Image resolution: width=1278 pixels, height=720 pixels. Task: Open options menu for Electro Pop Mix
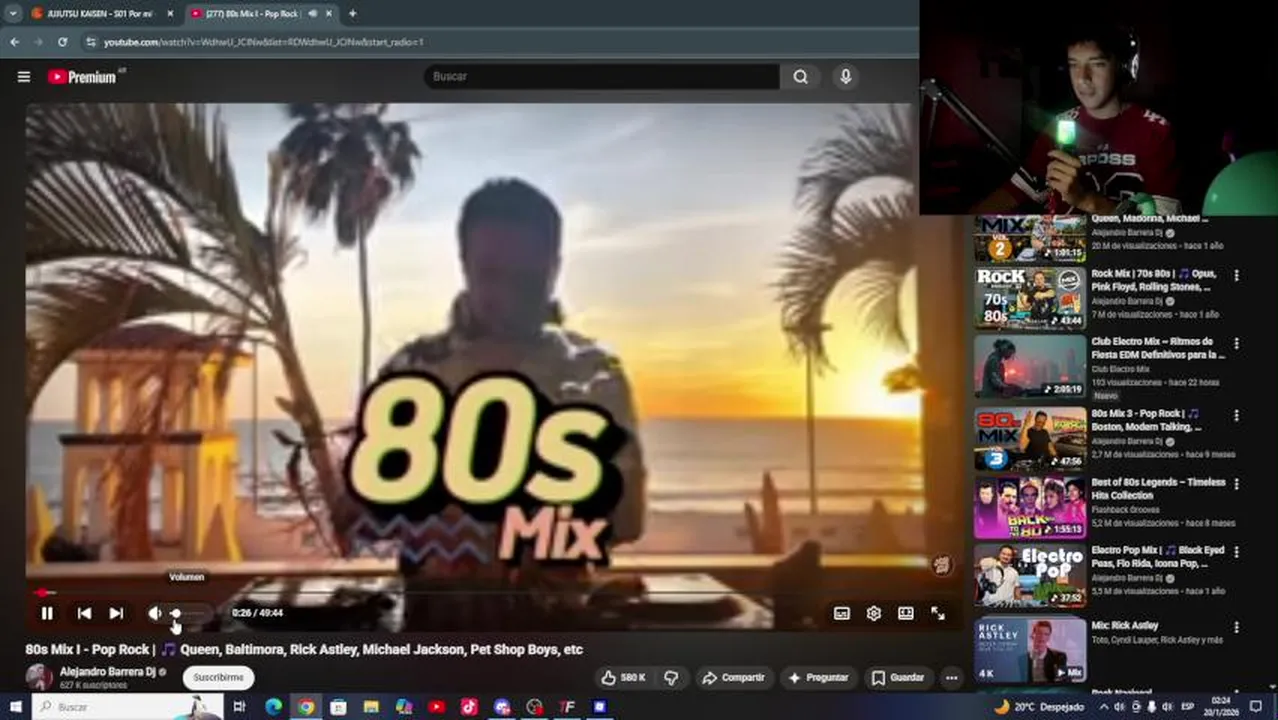(1236, 551)
